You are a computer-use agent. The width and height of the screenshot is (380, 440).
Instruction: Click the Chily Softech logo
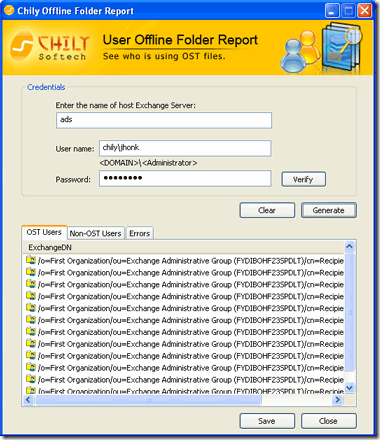(50, 47)
